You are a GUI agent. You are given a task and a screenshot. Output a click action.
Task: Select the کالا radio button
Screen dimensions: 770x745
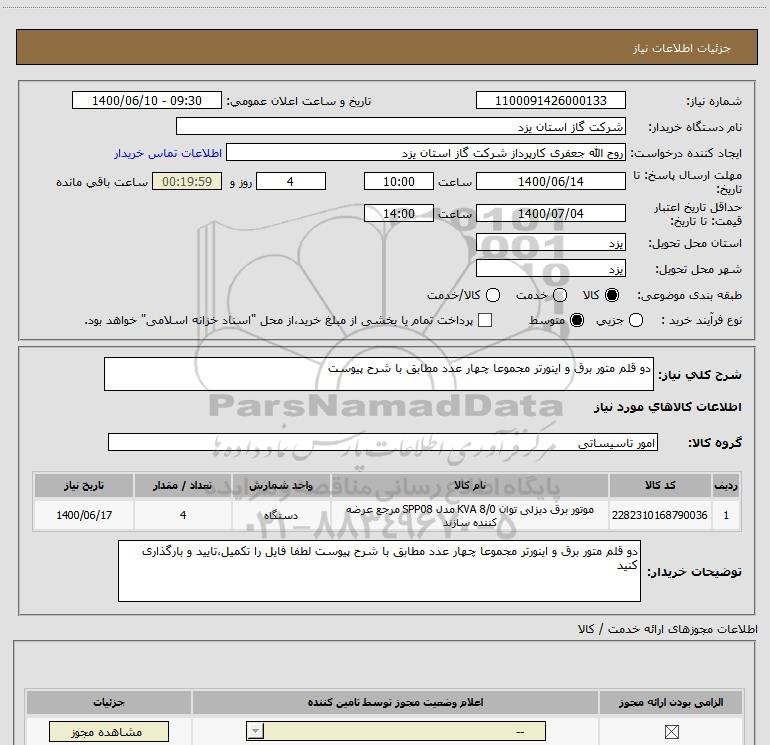point(612,295)
